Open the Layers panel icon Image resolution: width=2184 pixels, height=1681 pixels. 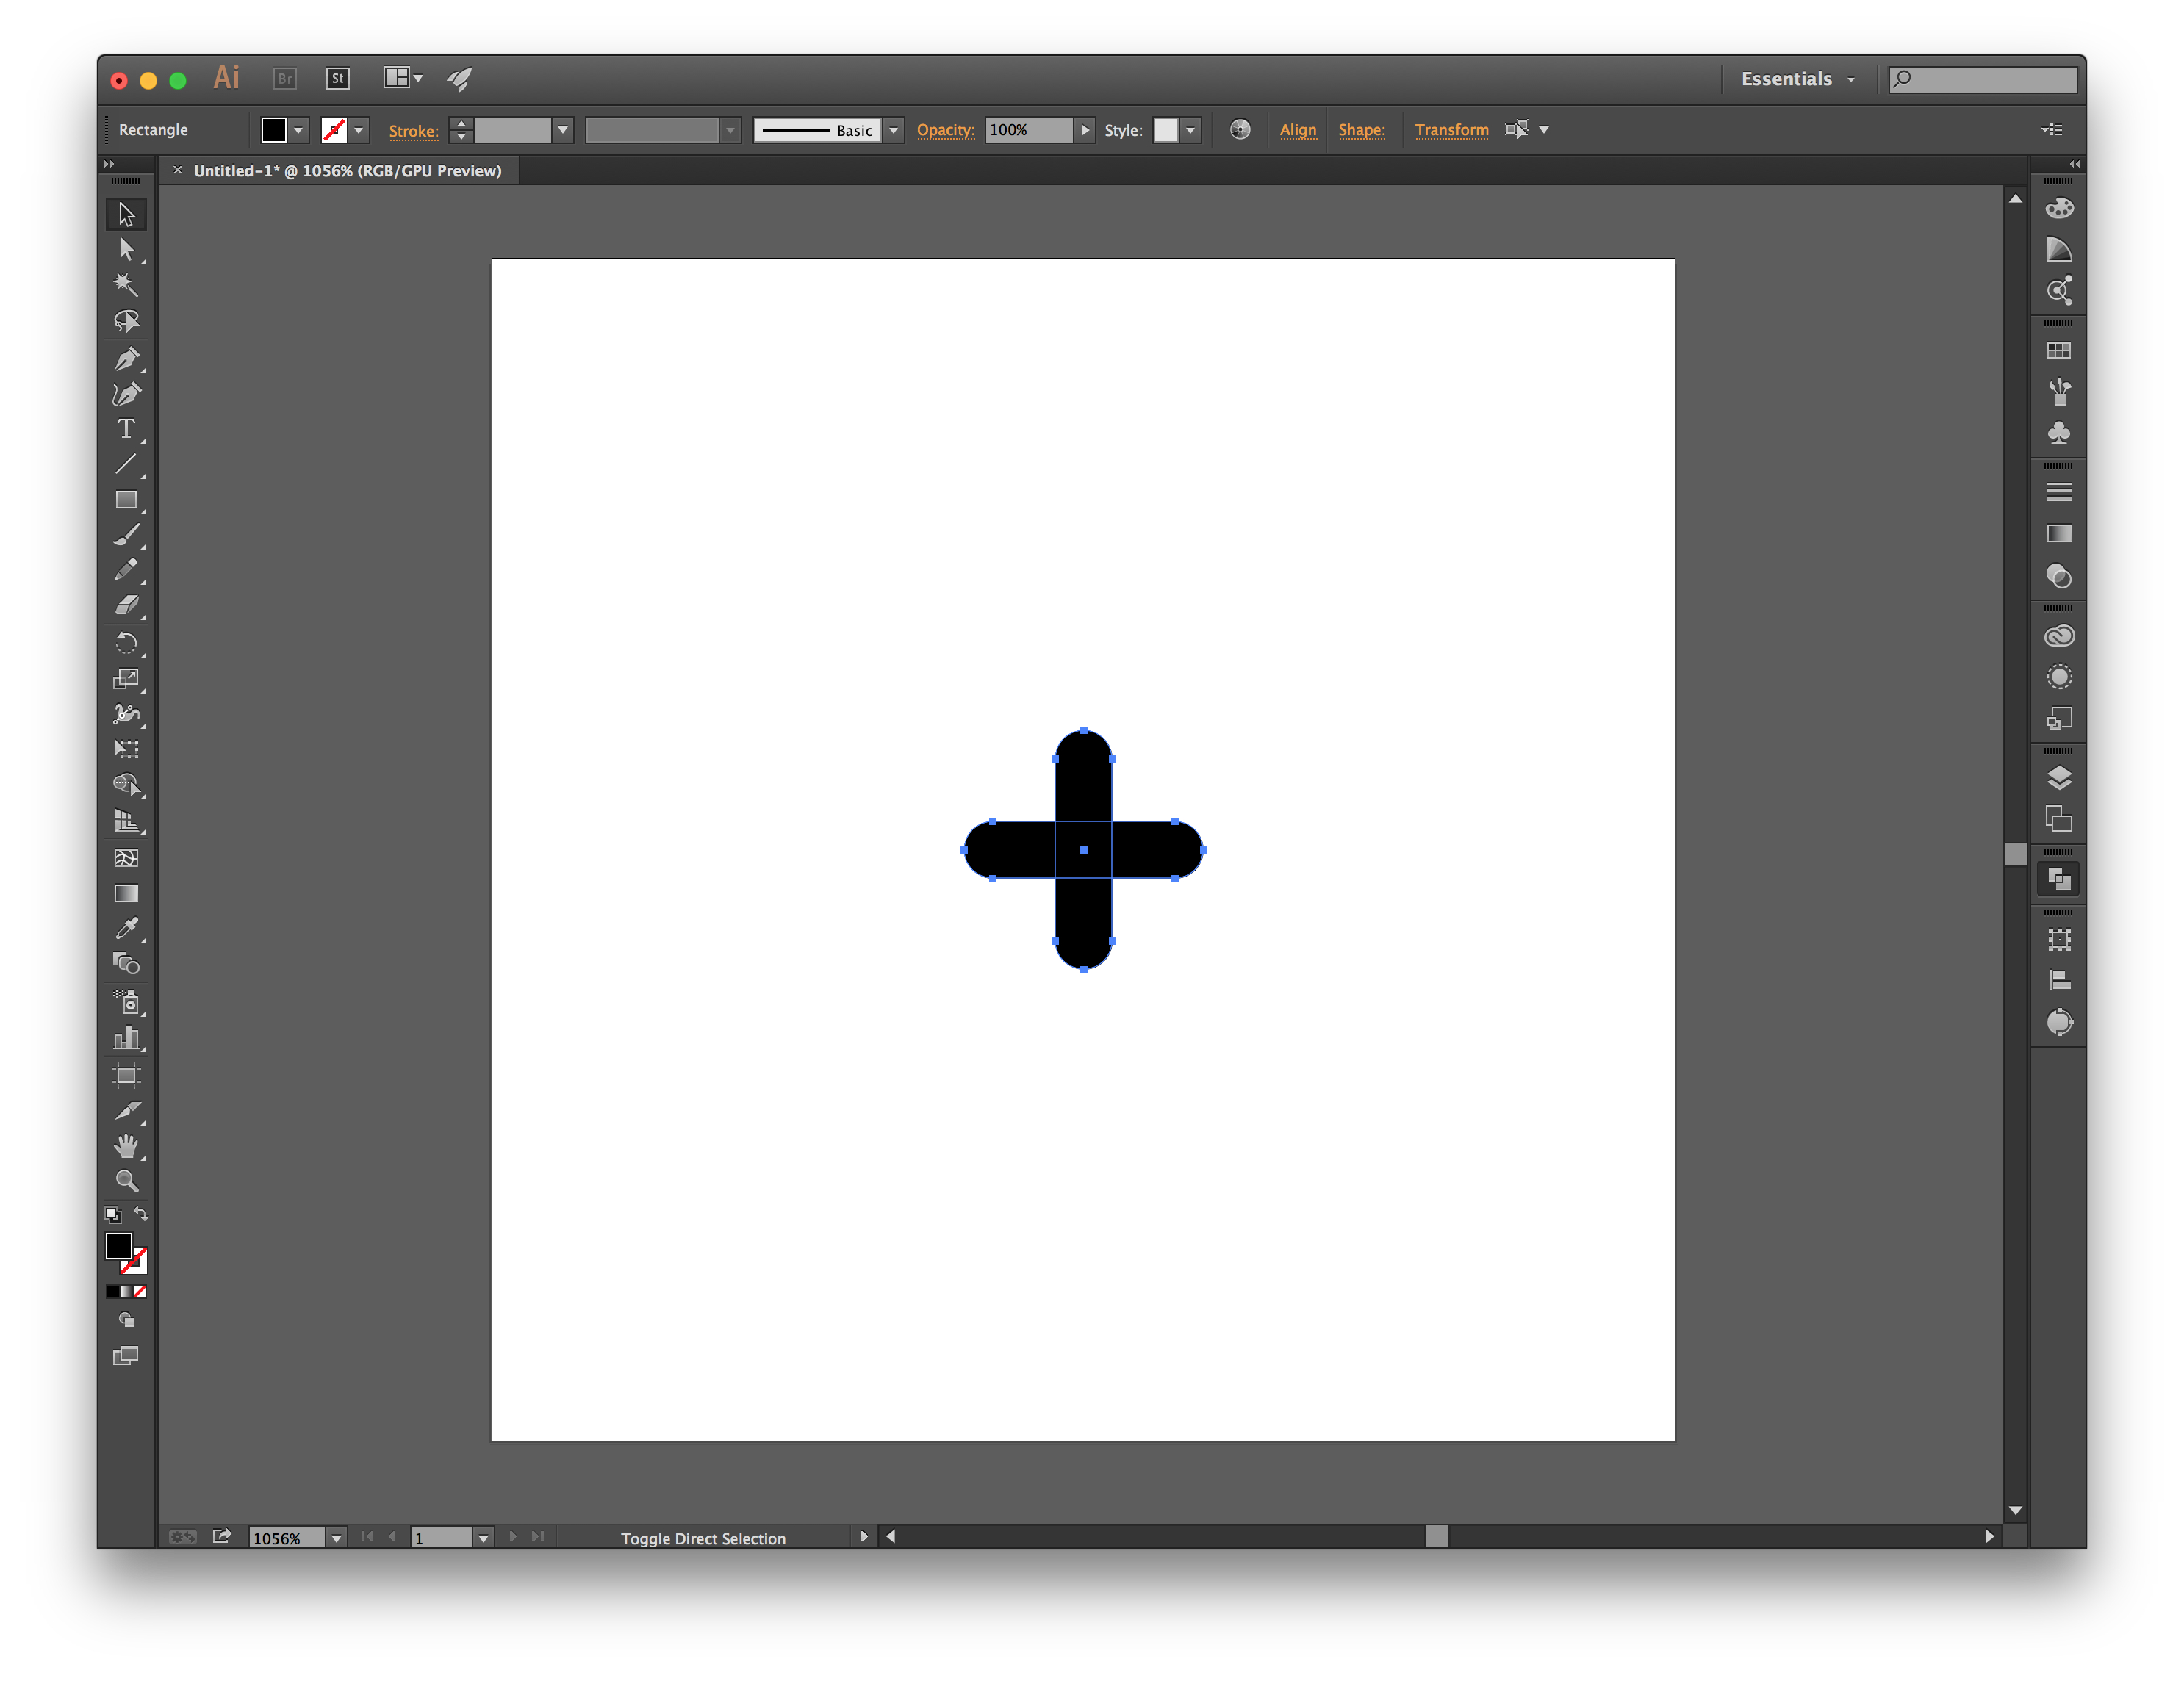tap(2059, 778)
